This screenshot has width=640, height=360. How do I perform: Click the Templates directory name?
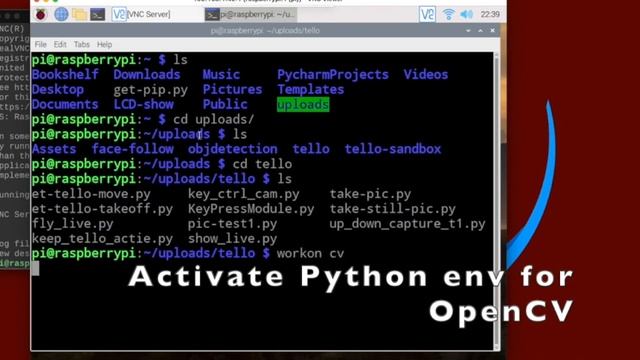pyautogui.click(x=311, y=90)
